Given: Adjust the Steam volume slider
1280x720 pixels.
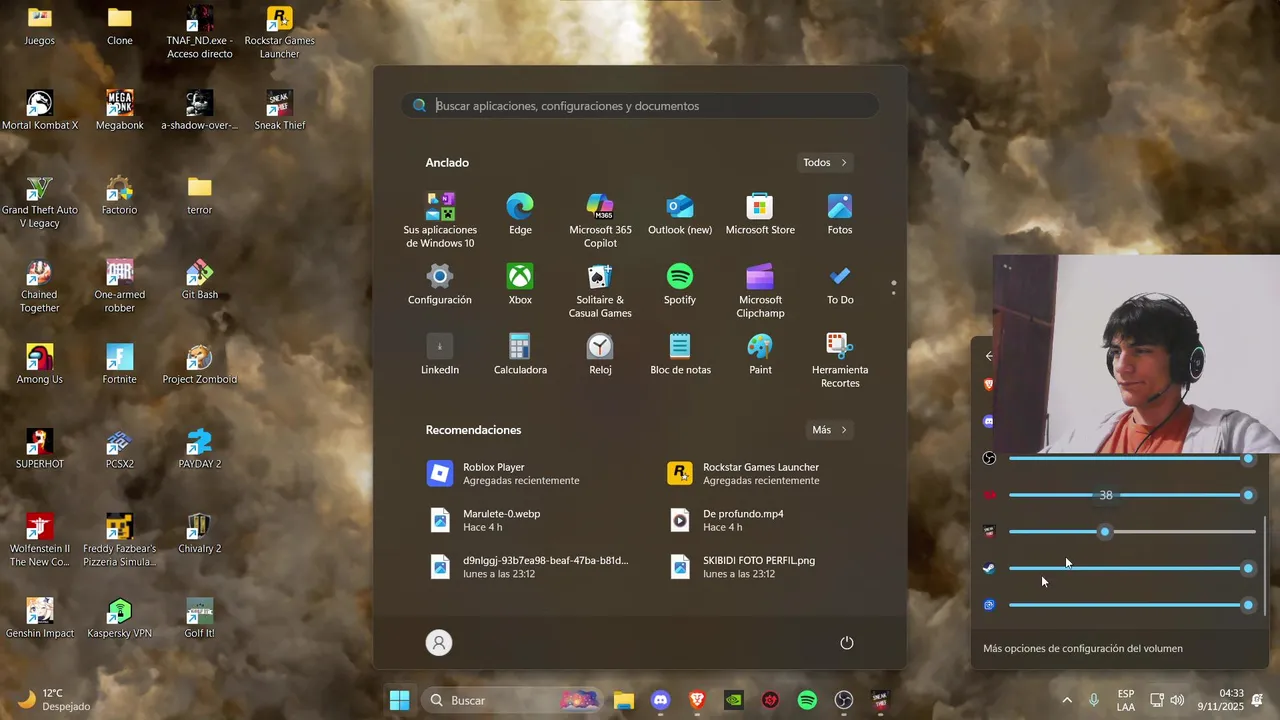Looking at the screenshot, I should (x=1132, y=568).
